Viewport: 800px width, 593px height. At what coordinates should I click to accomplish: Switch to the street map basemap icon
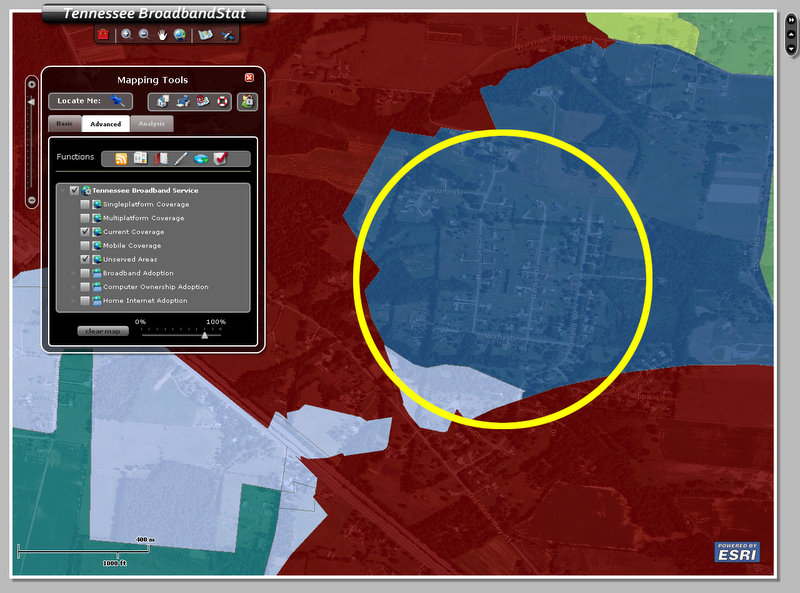[206, 35]
